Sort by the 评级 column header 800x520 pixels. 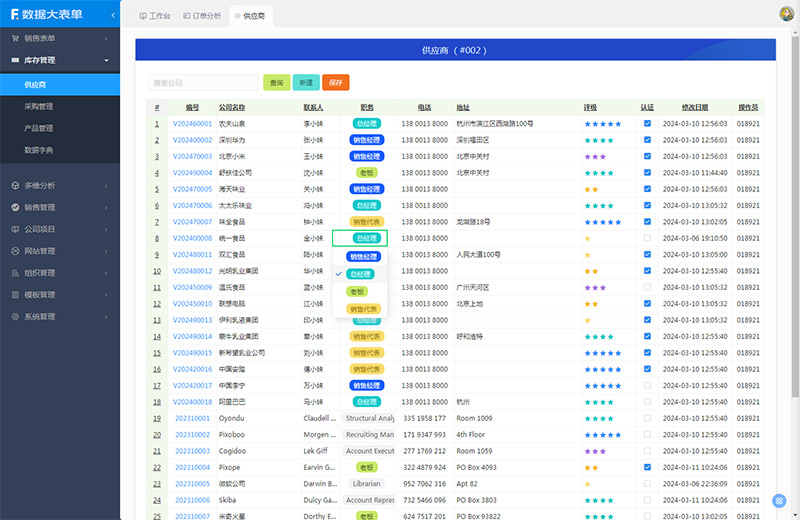[590, 108]
